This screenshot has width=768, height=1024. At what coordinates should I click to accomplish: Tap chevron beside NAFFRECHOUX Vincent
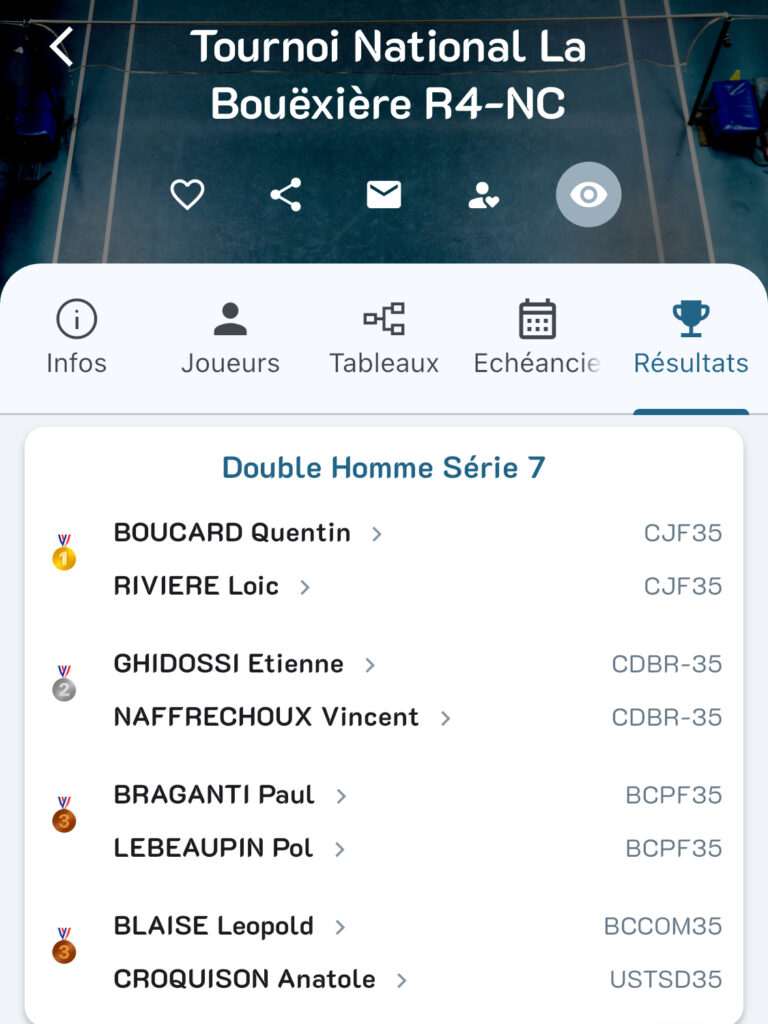coord(445,718)
